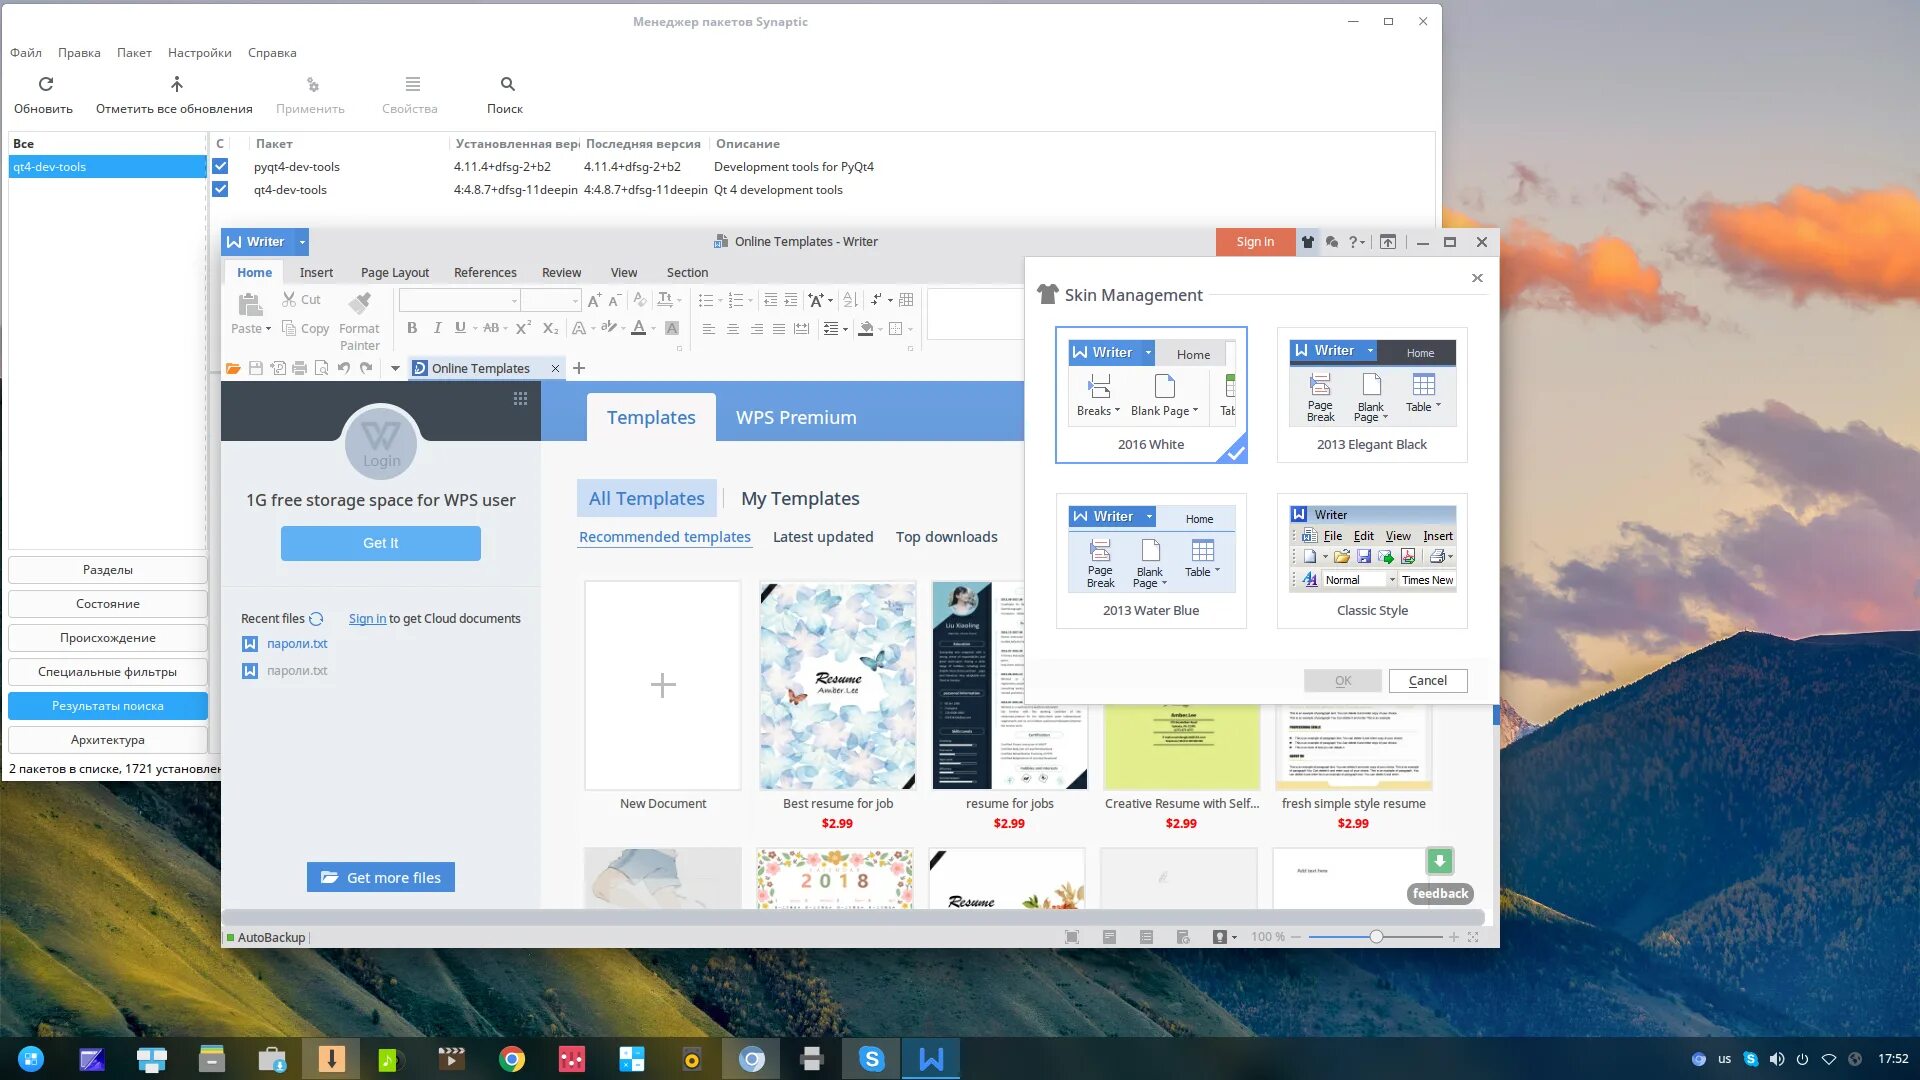Click the Grow Font A+ icon
Image resolution: width=1920 pixels, height=1080 pixels.
click(x=594, y=300)
